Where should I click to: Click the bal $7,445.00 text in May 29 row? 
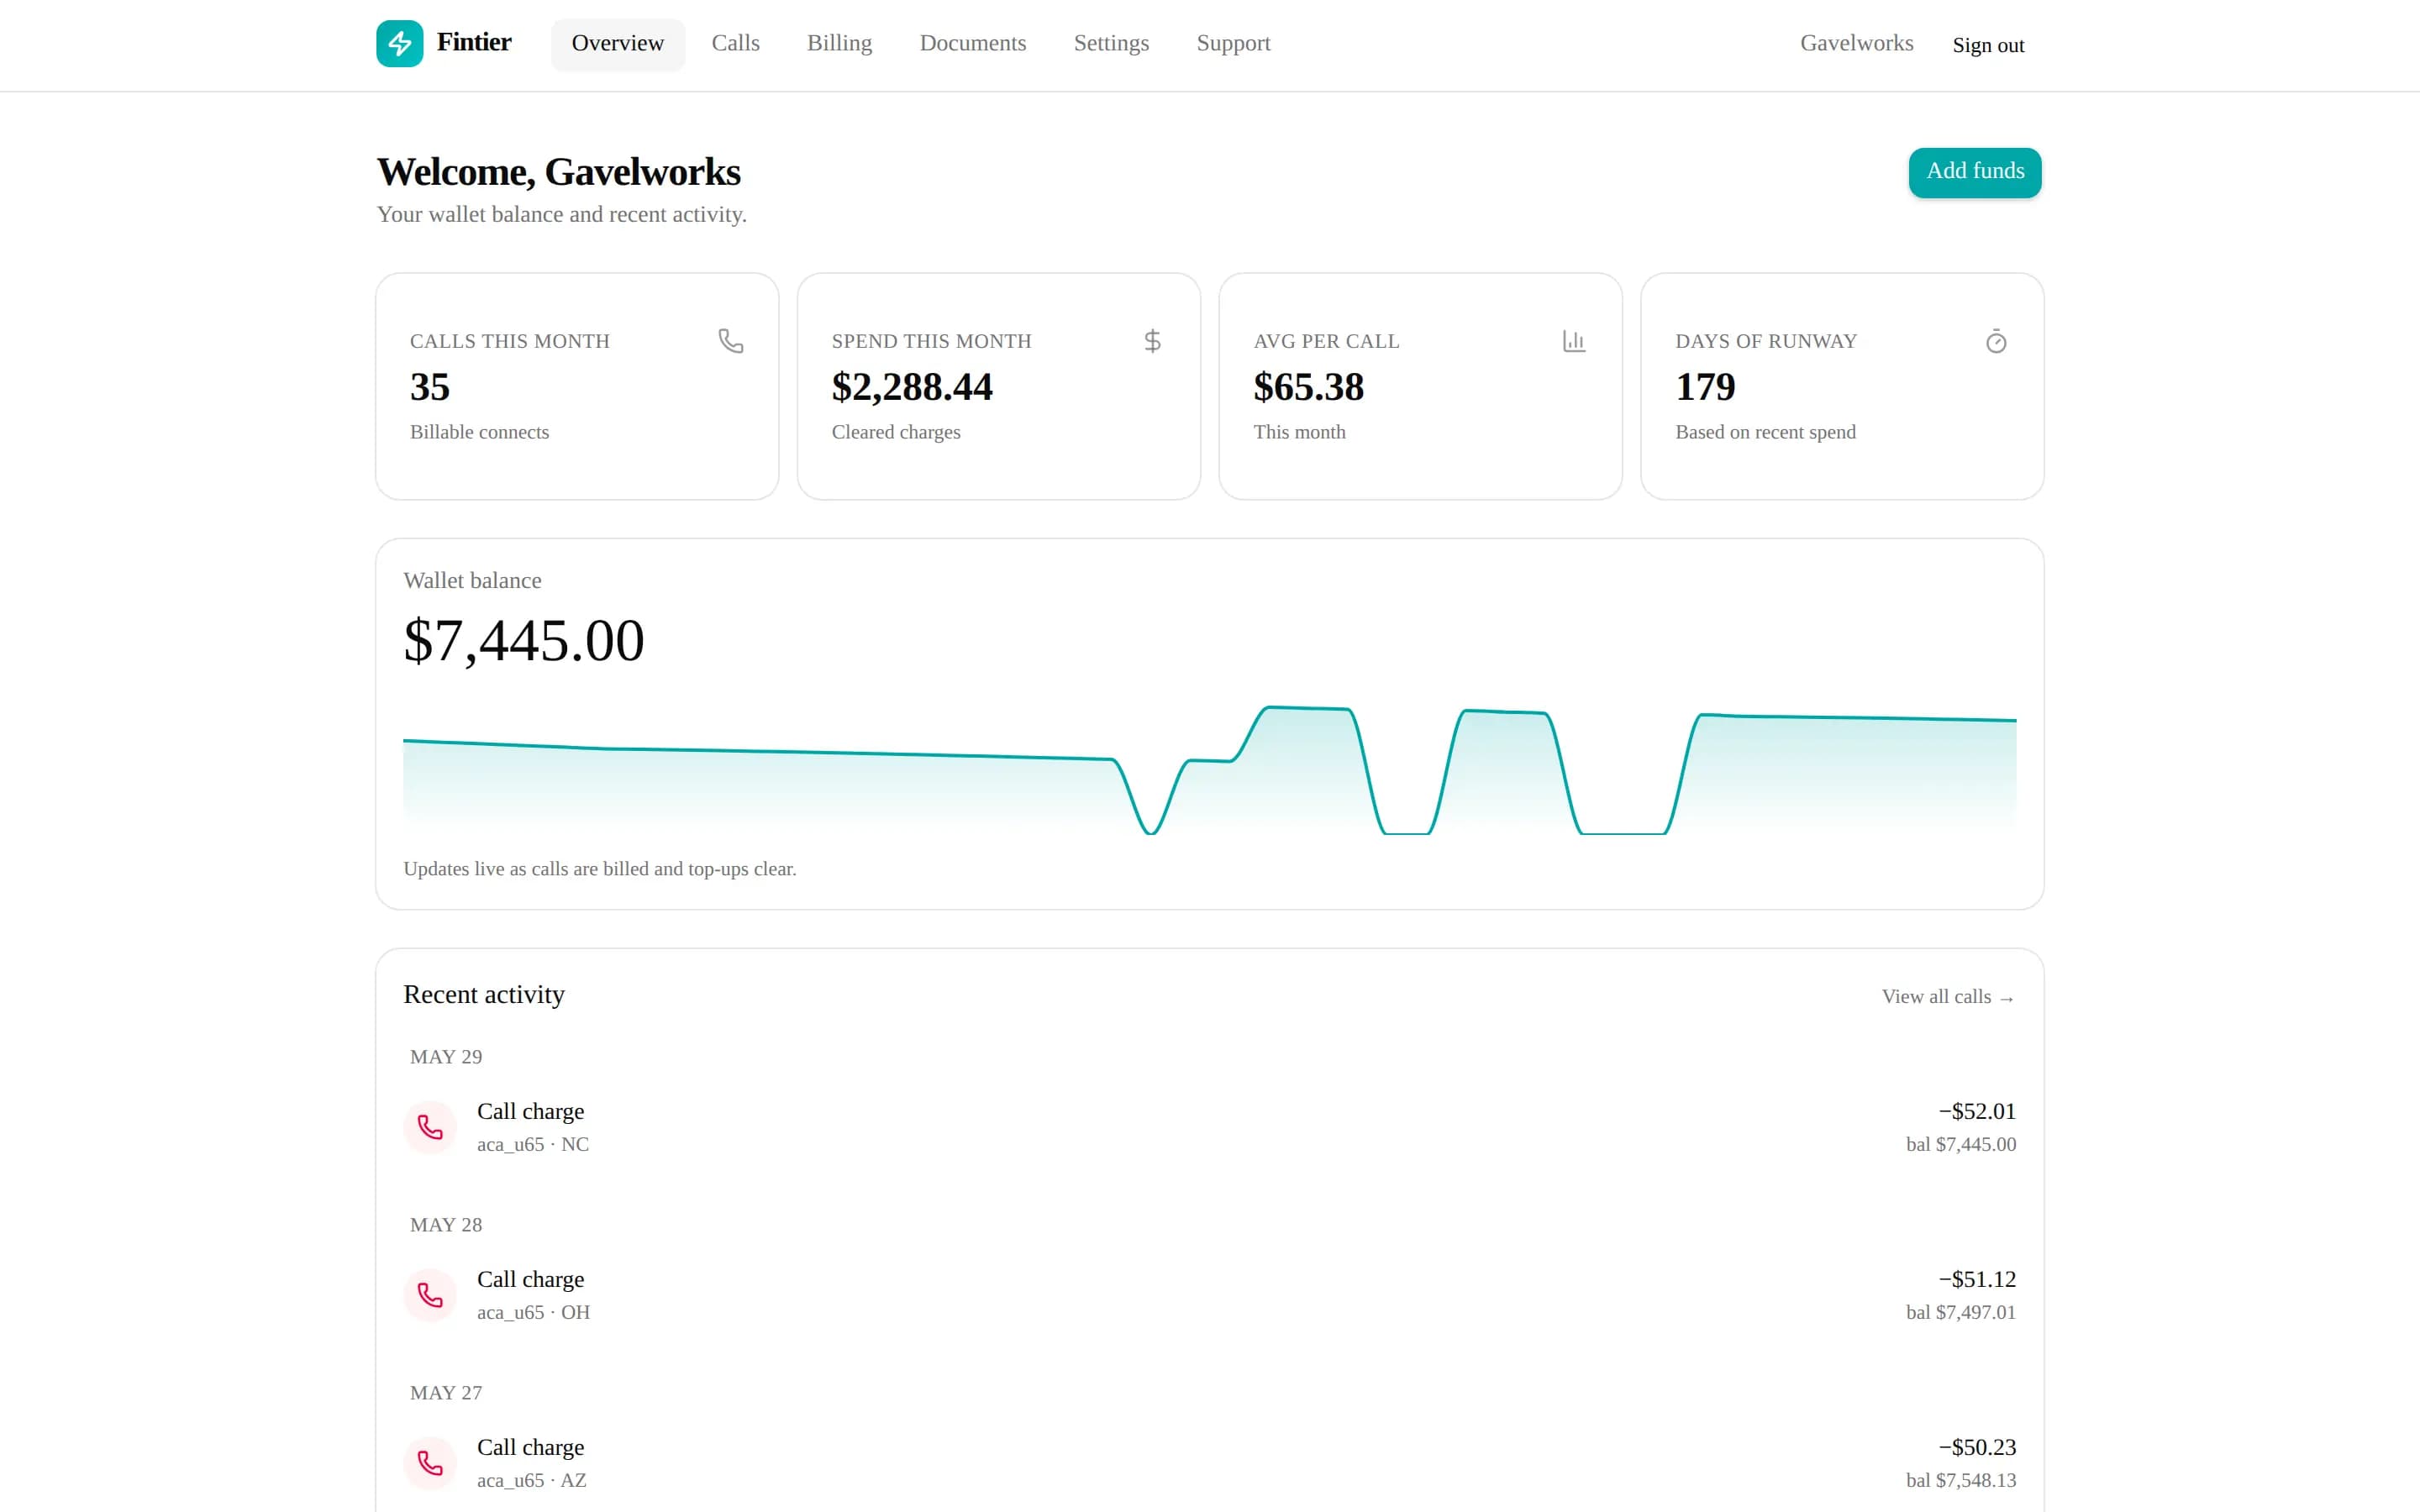(x=1961, y=1144)
